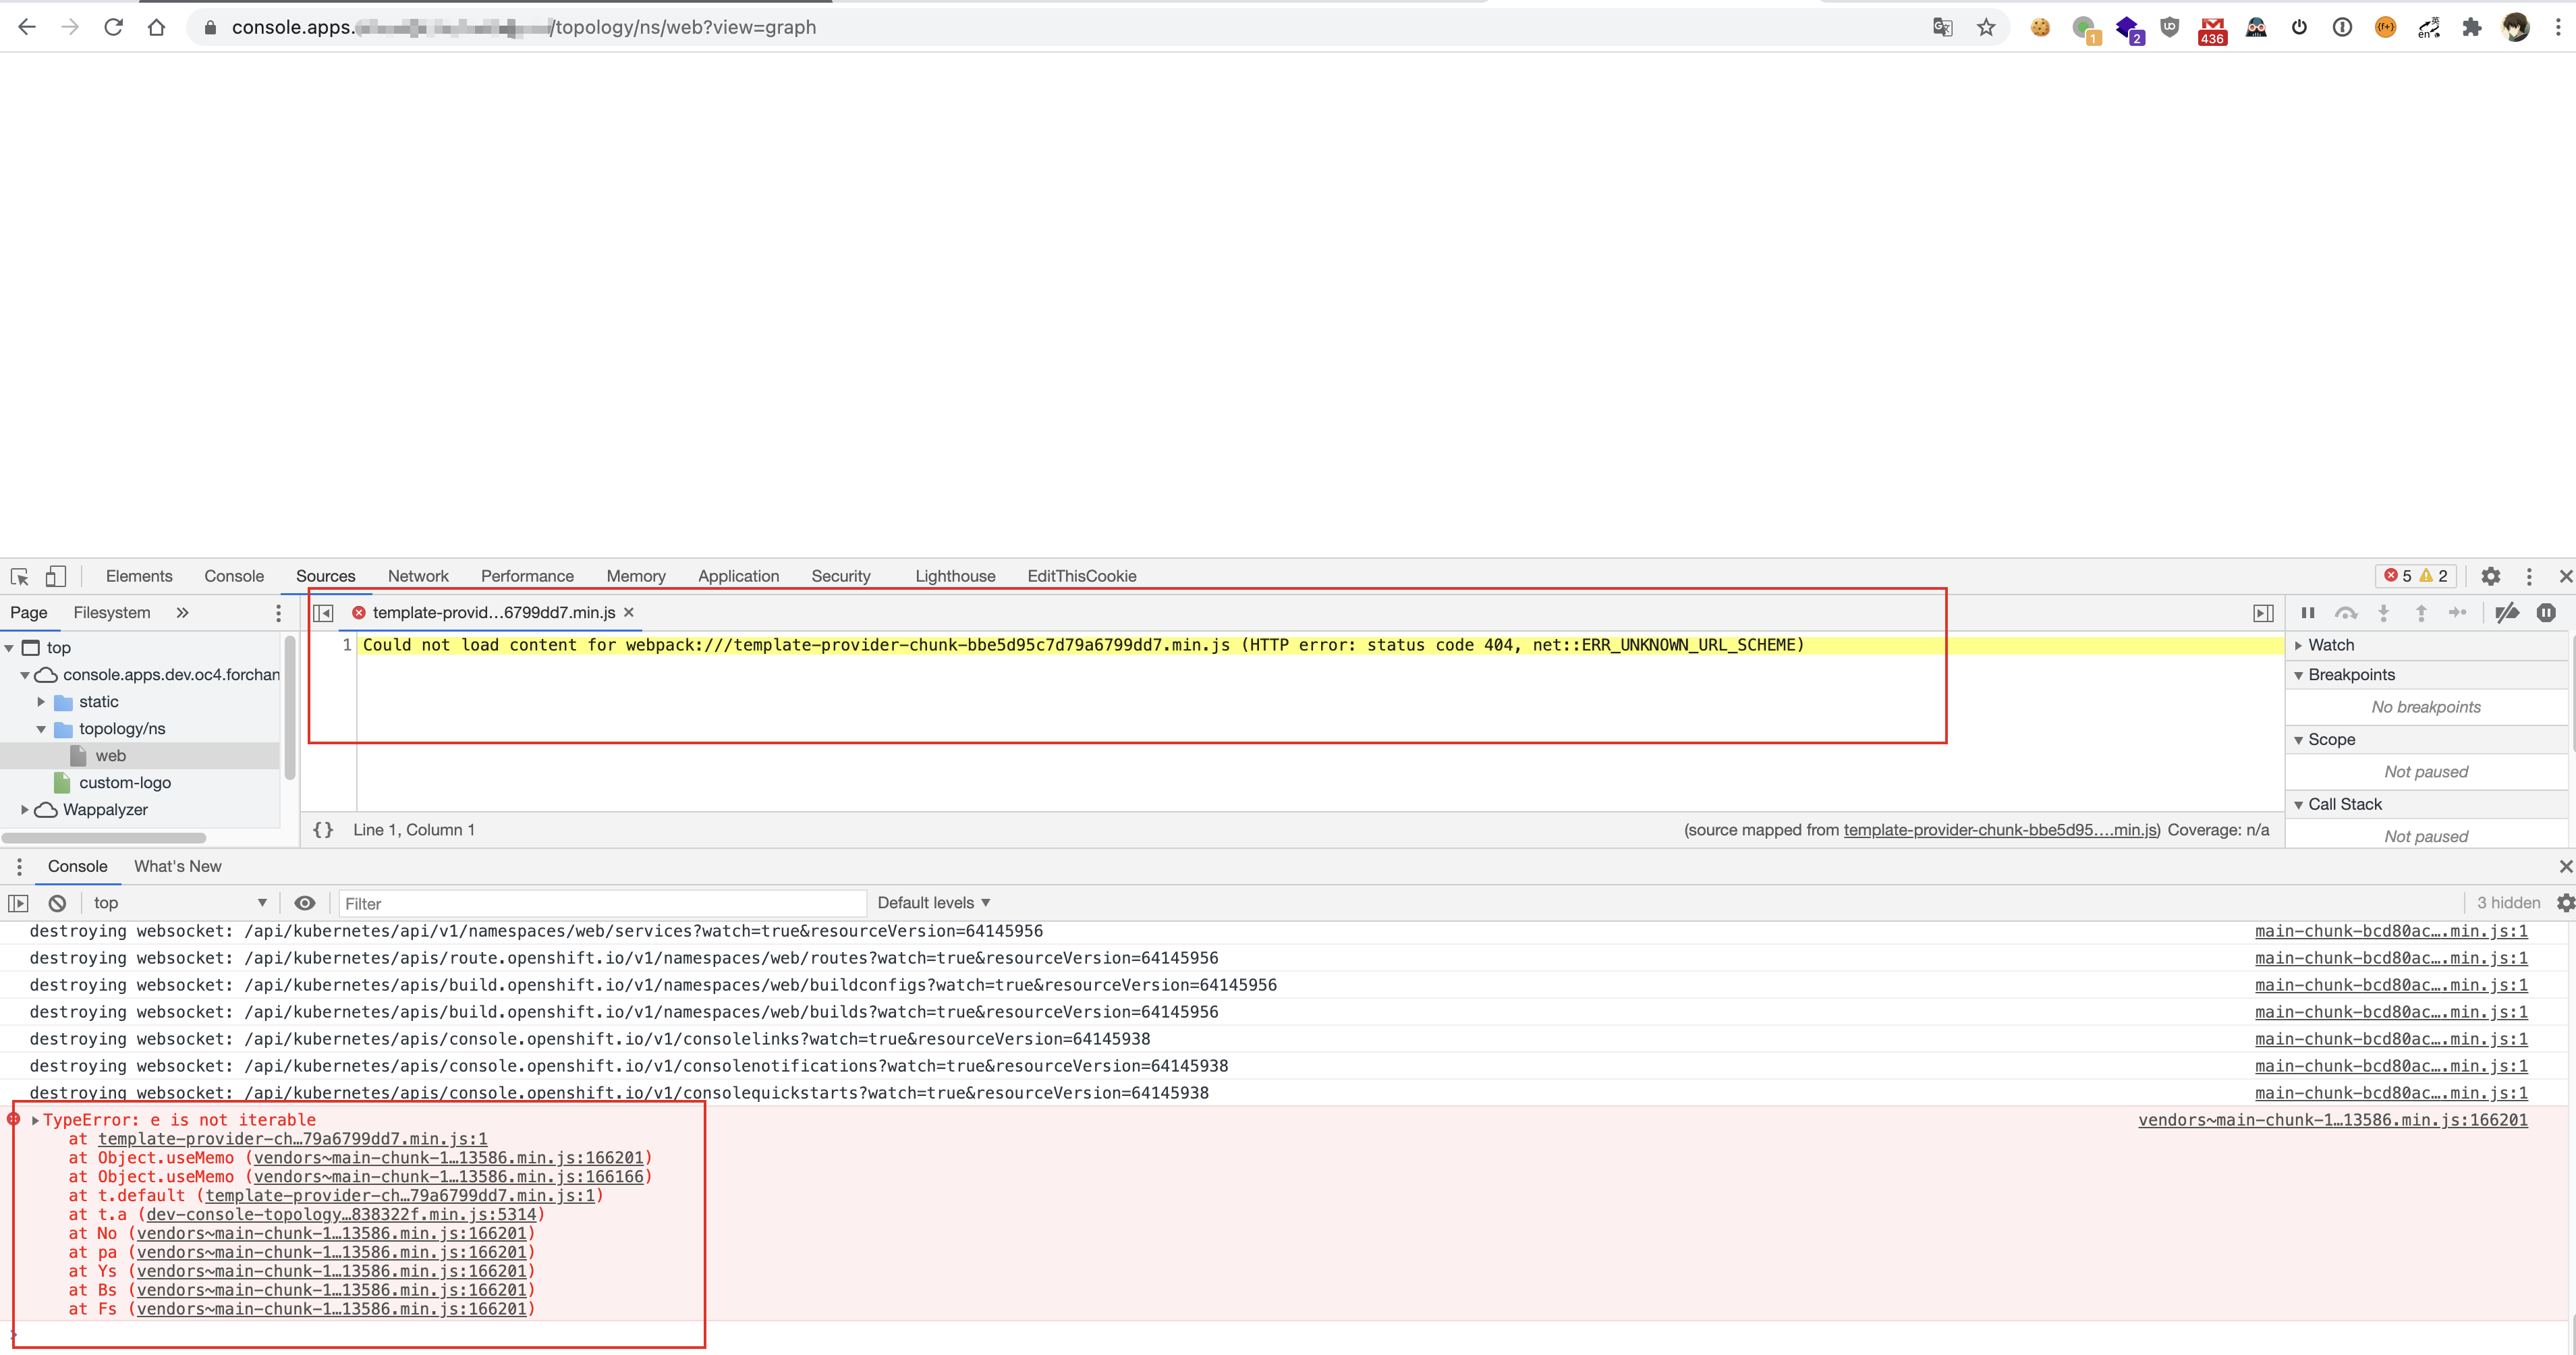Toggle the device emulation mode

55,576
